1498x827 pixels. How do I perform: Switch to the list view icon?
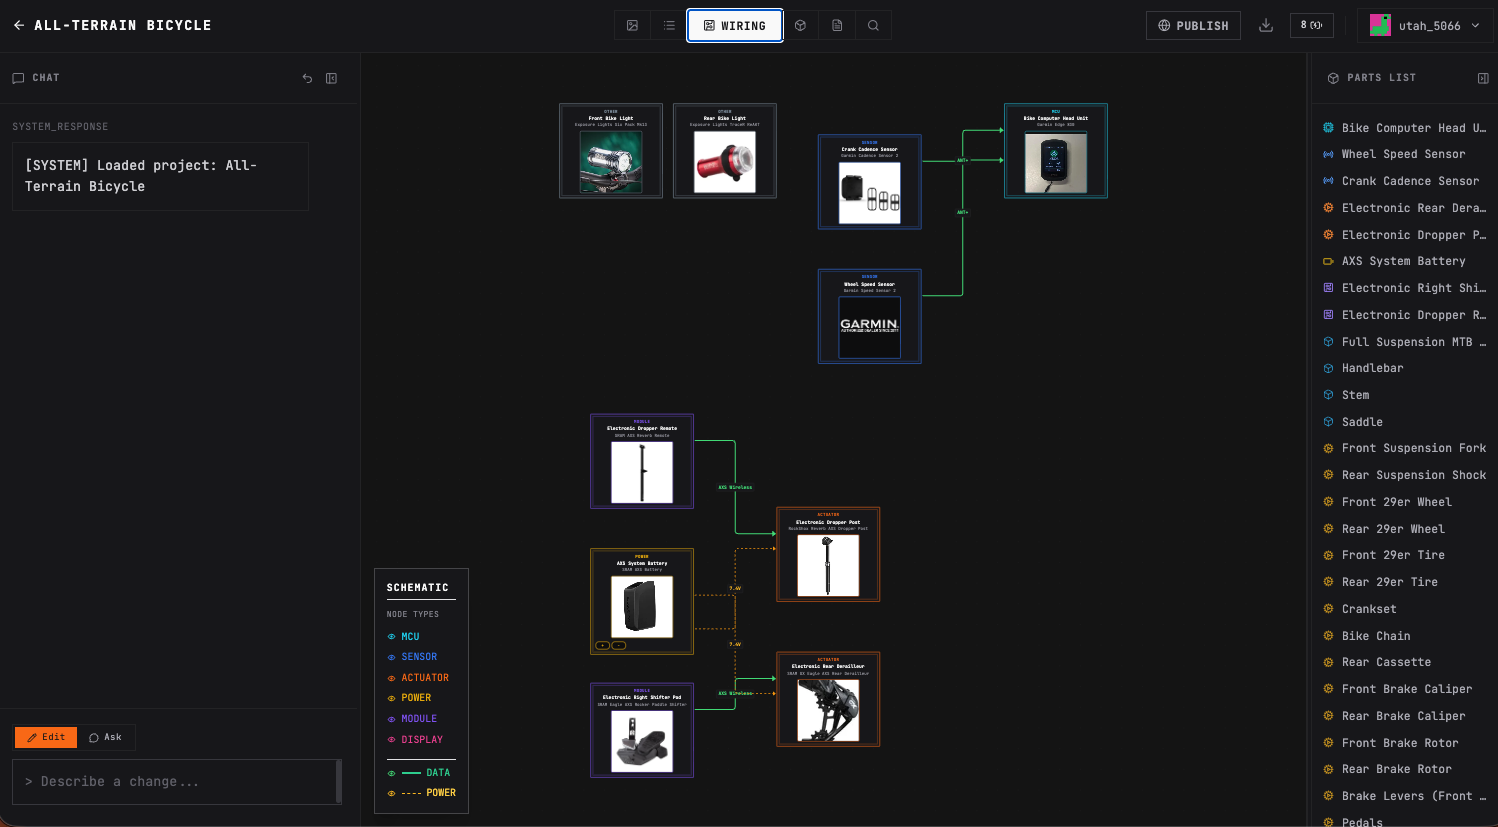(669, 26)
